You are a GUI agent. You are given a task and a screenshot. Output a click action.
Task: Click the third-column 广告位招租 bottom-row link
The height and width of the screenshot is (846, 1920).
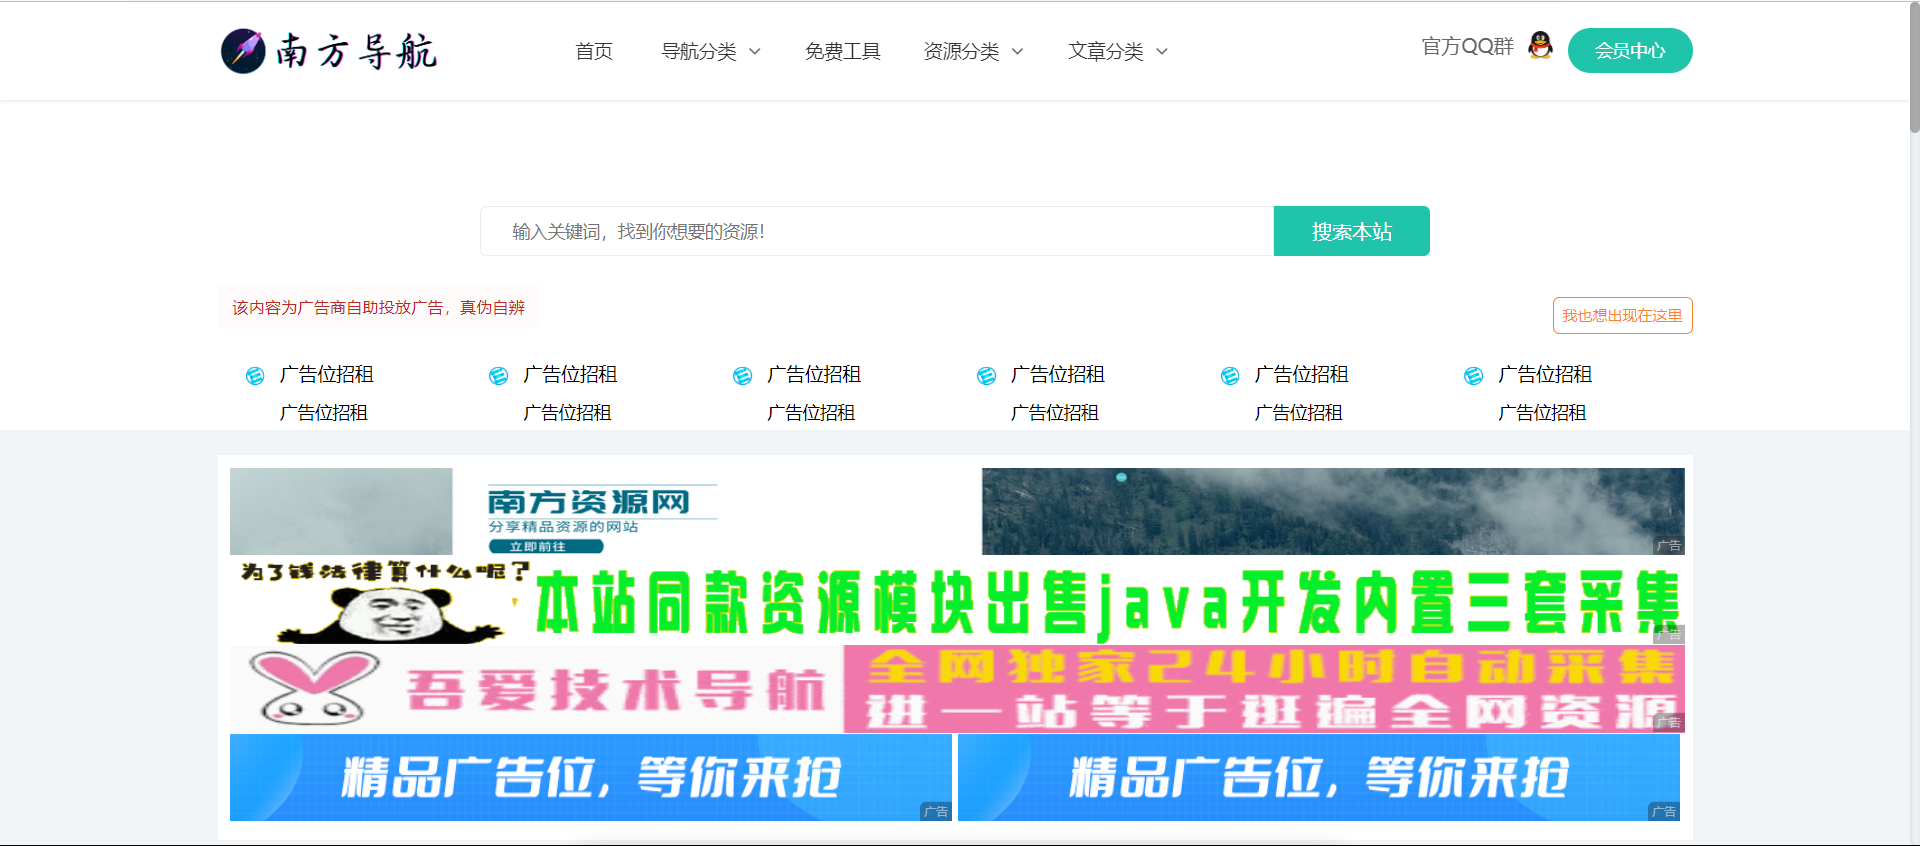tap(811, 412)
